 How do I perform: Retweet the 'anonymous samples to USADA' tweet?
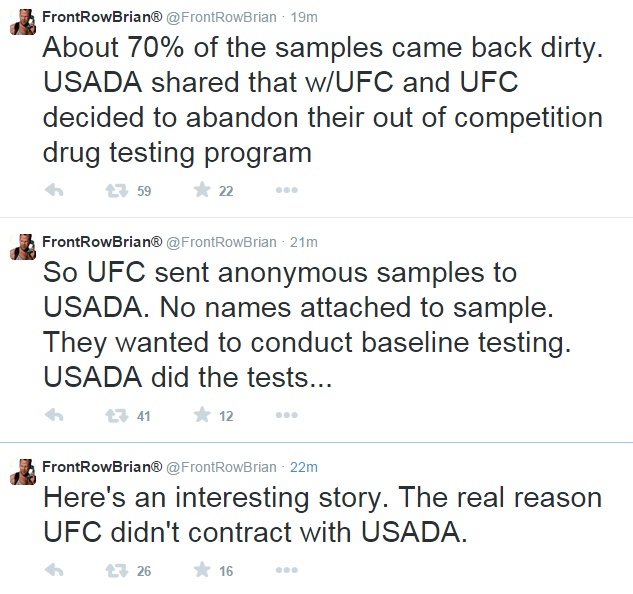point(116,415)
